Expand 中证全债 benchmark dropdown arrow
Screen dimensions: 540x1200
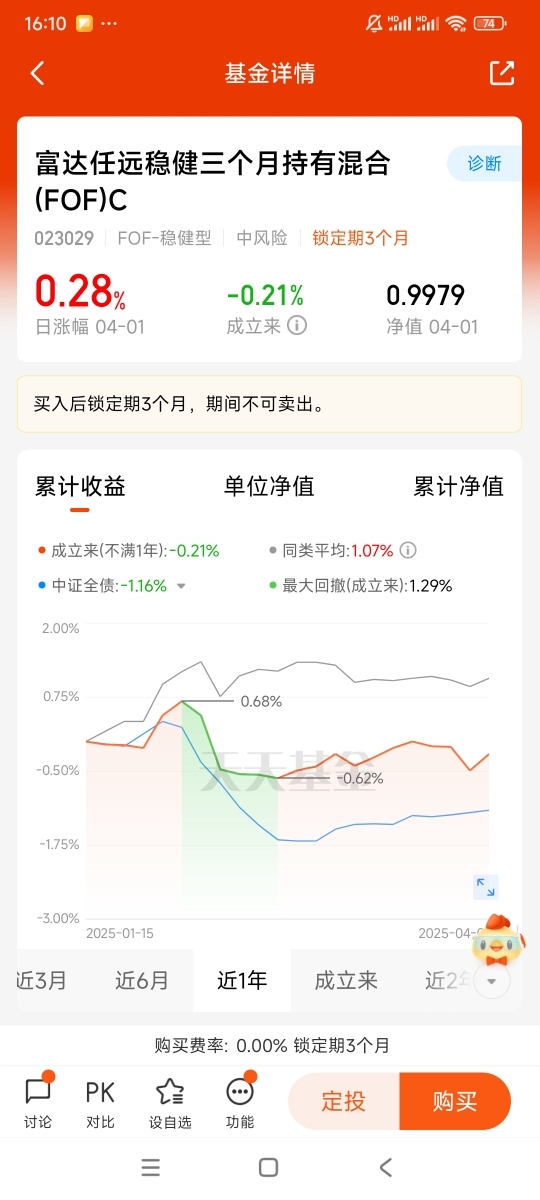pyautogui.click(x=181, y=586)
